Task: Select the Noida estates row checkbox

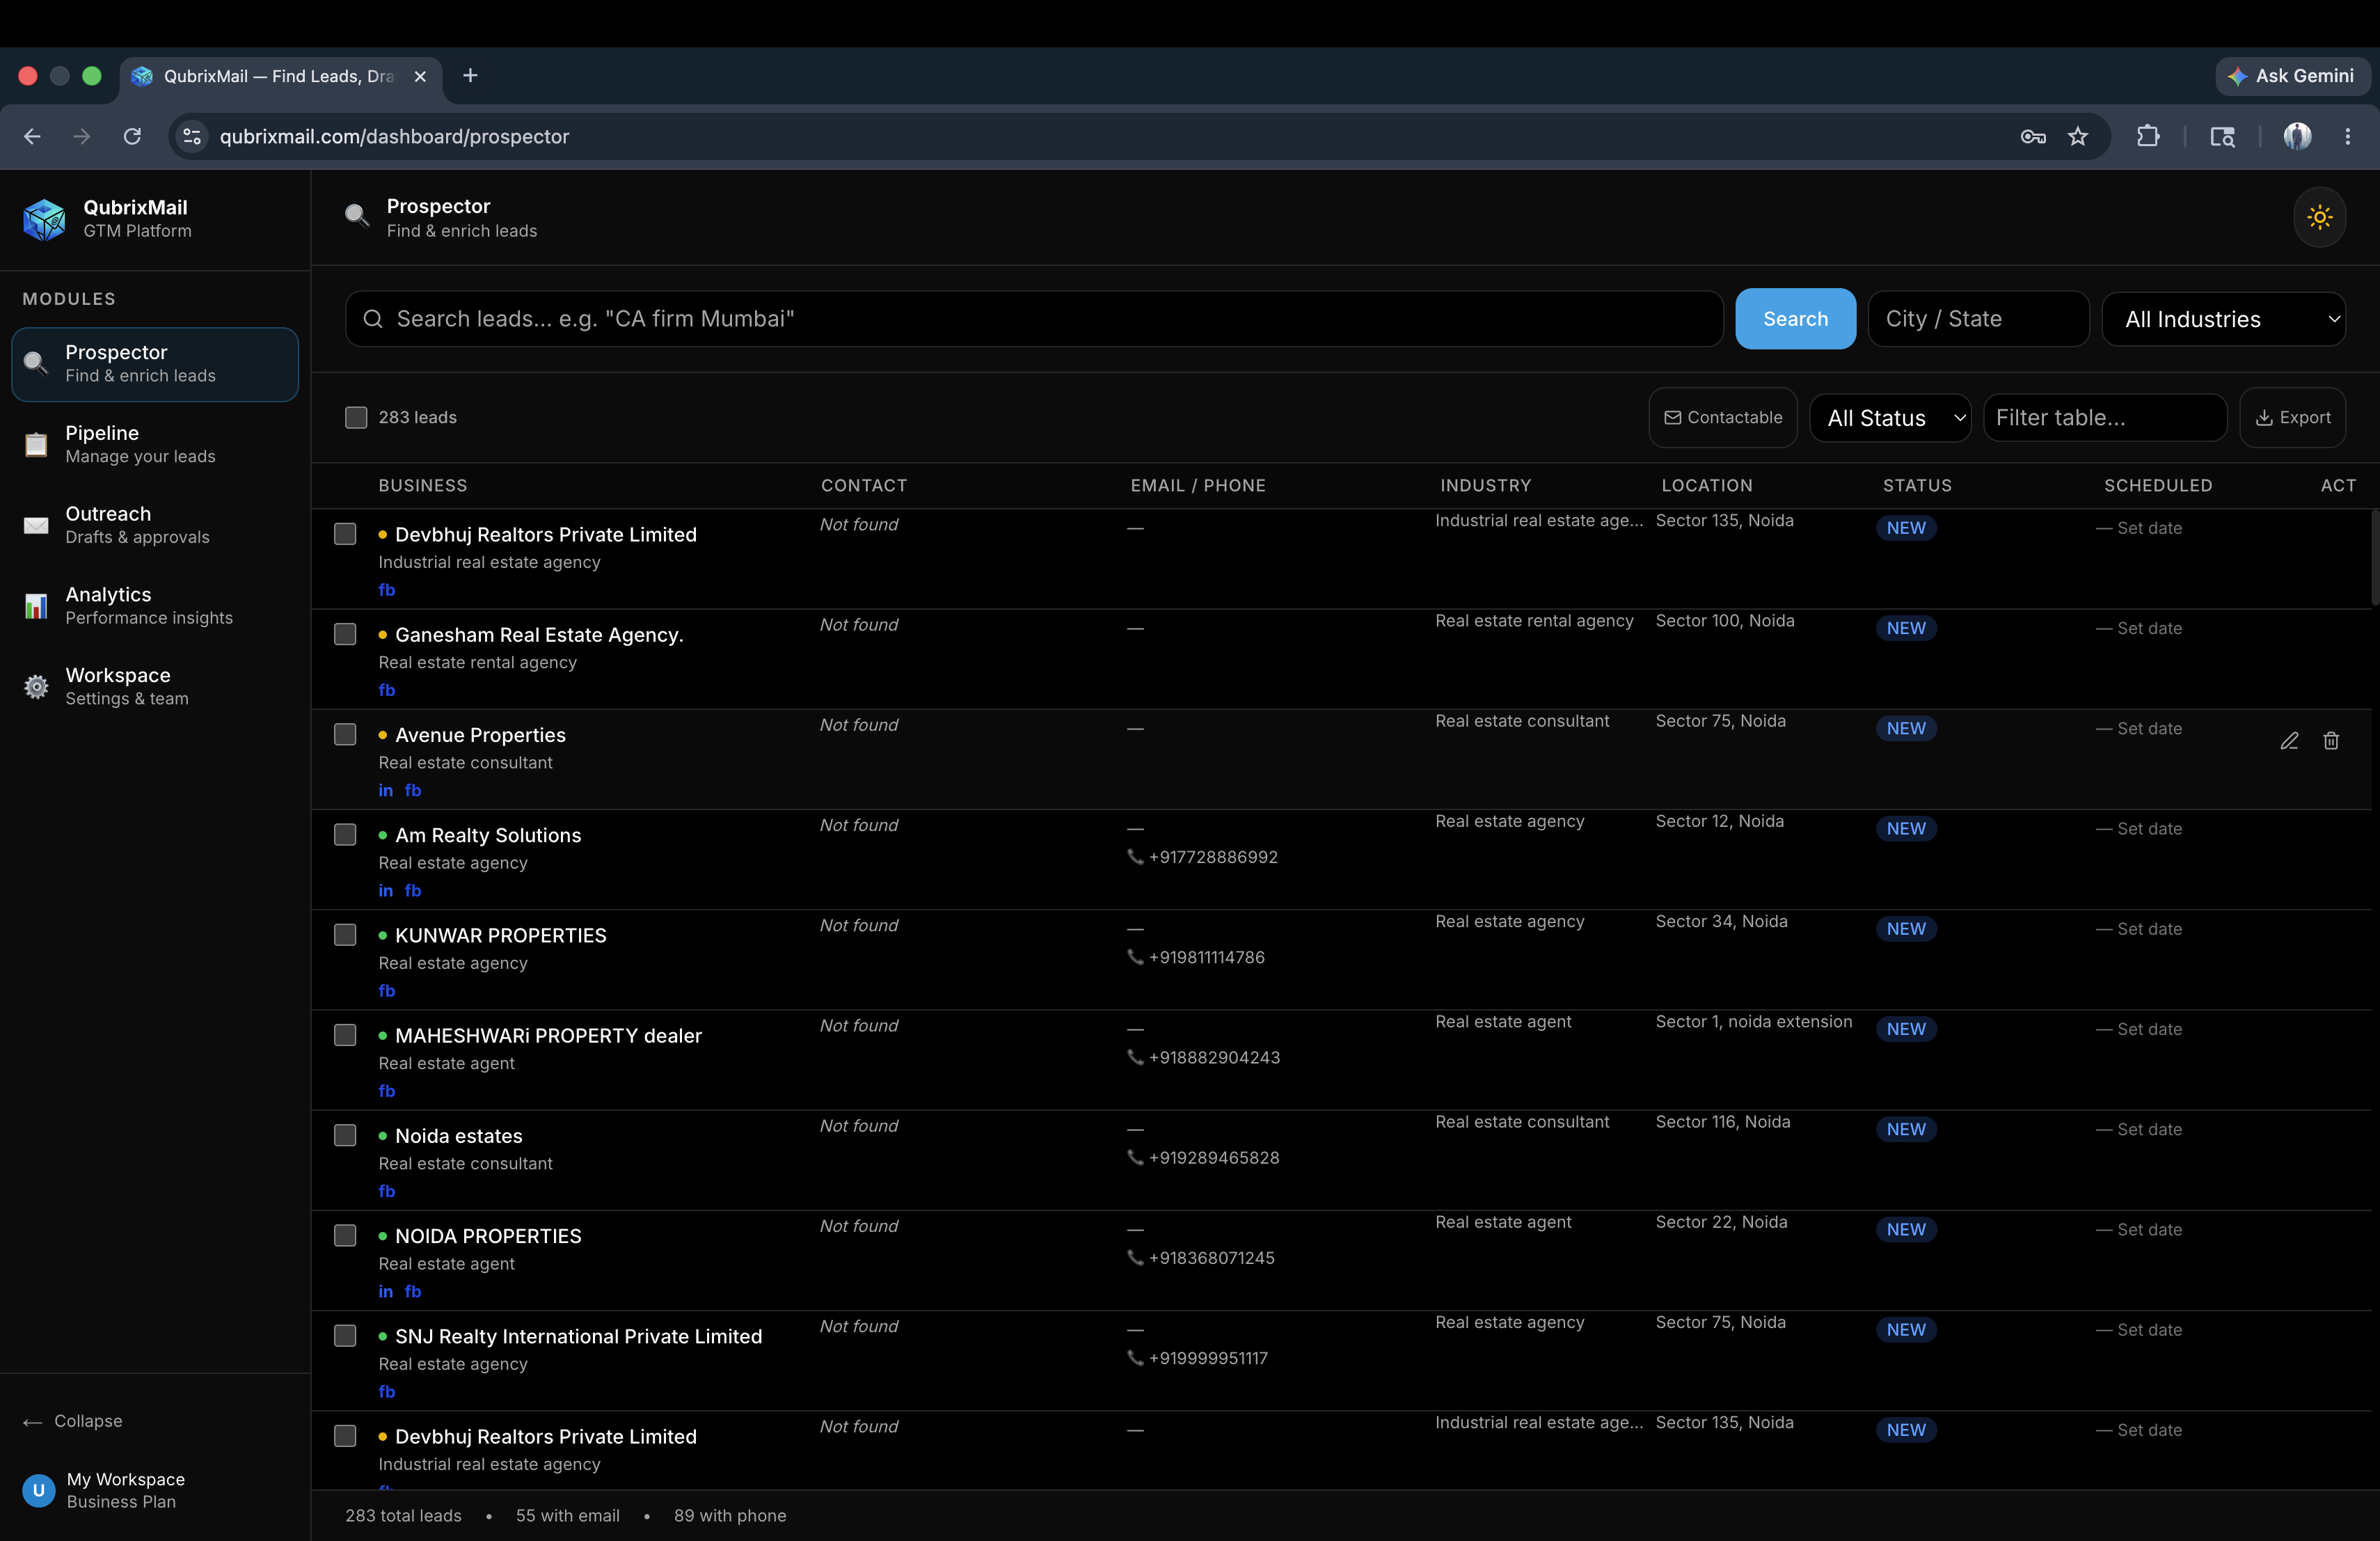Action: click(345, 1135)
